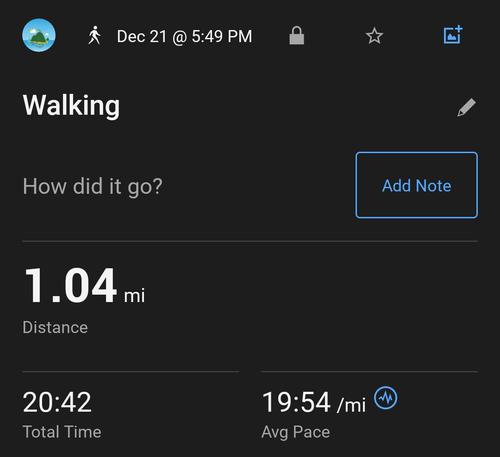
Task: Tap the /mi unit beside average pace
Action: 351,405
